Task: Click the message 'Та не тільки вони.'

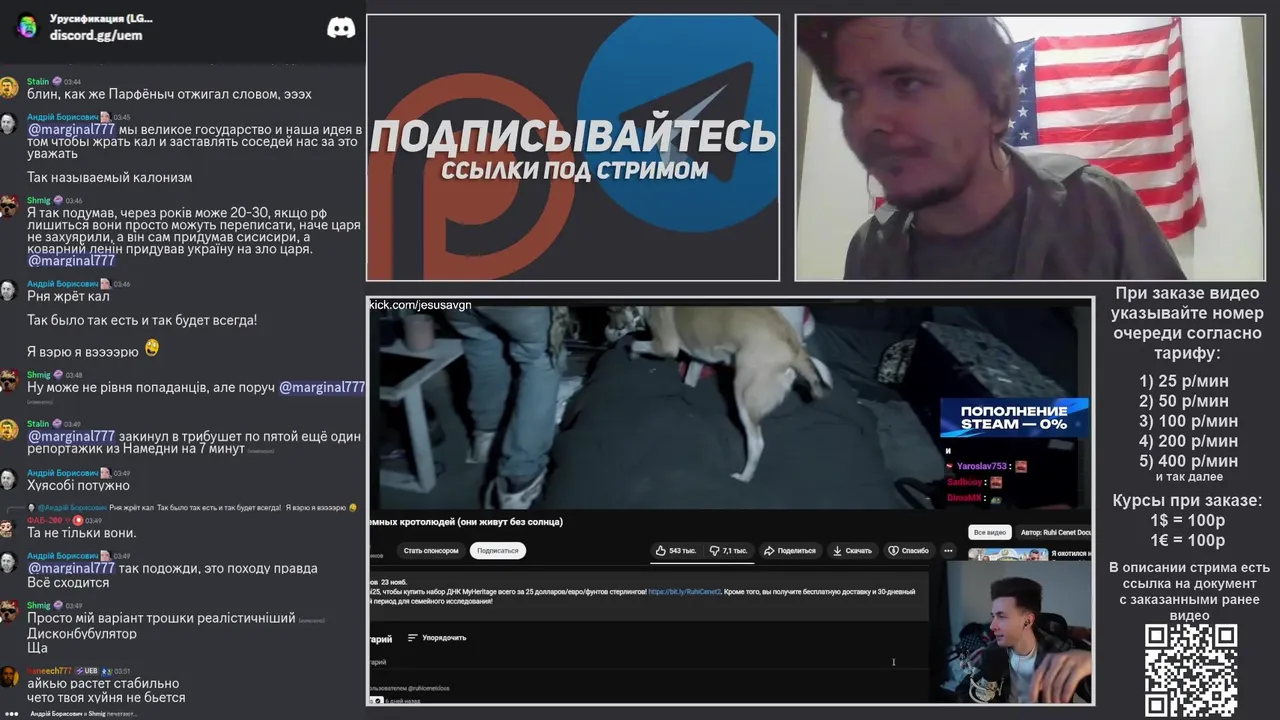Action: click(x=82, y=533)
